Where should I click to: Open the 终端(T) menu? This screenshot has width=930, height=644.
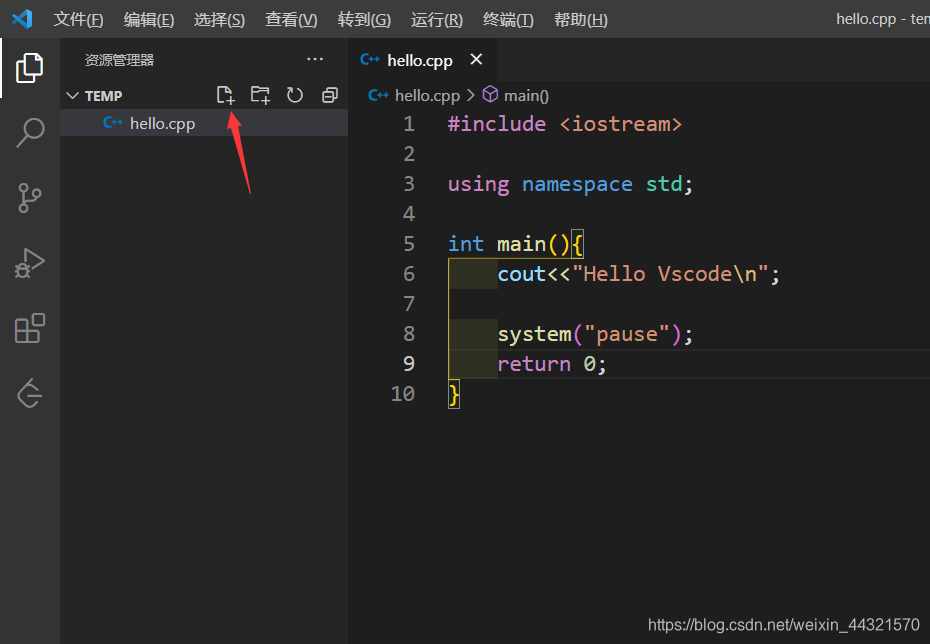pos(508,20)
